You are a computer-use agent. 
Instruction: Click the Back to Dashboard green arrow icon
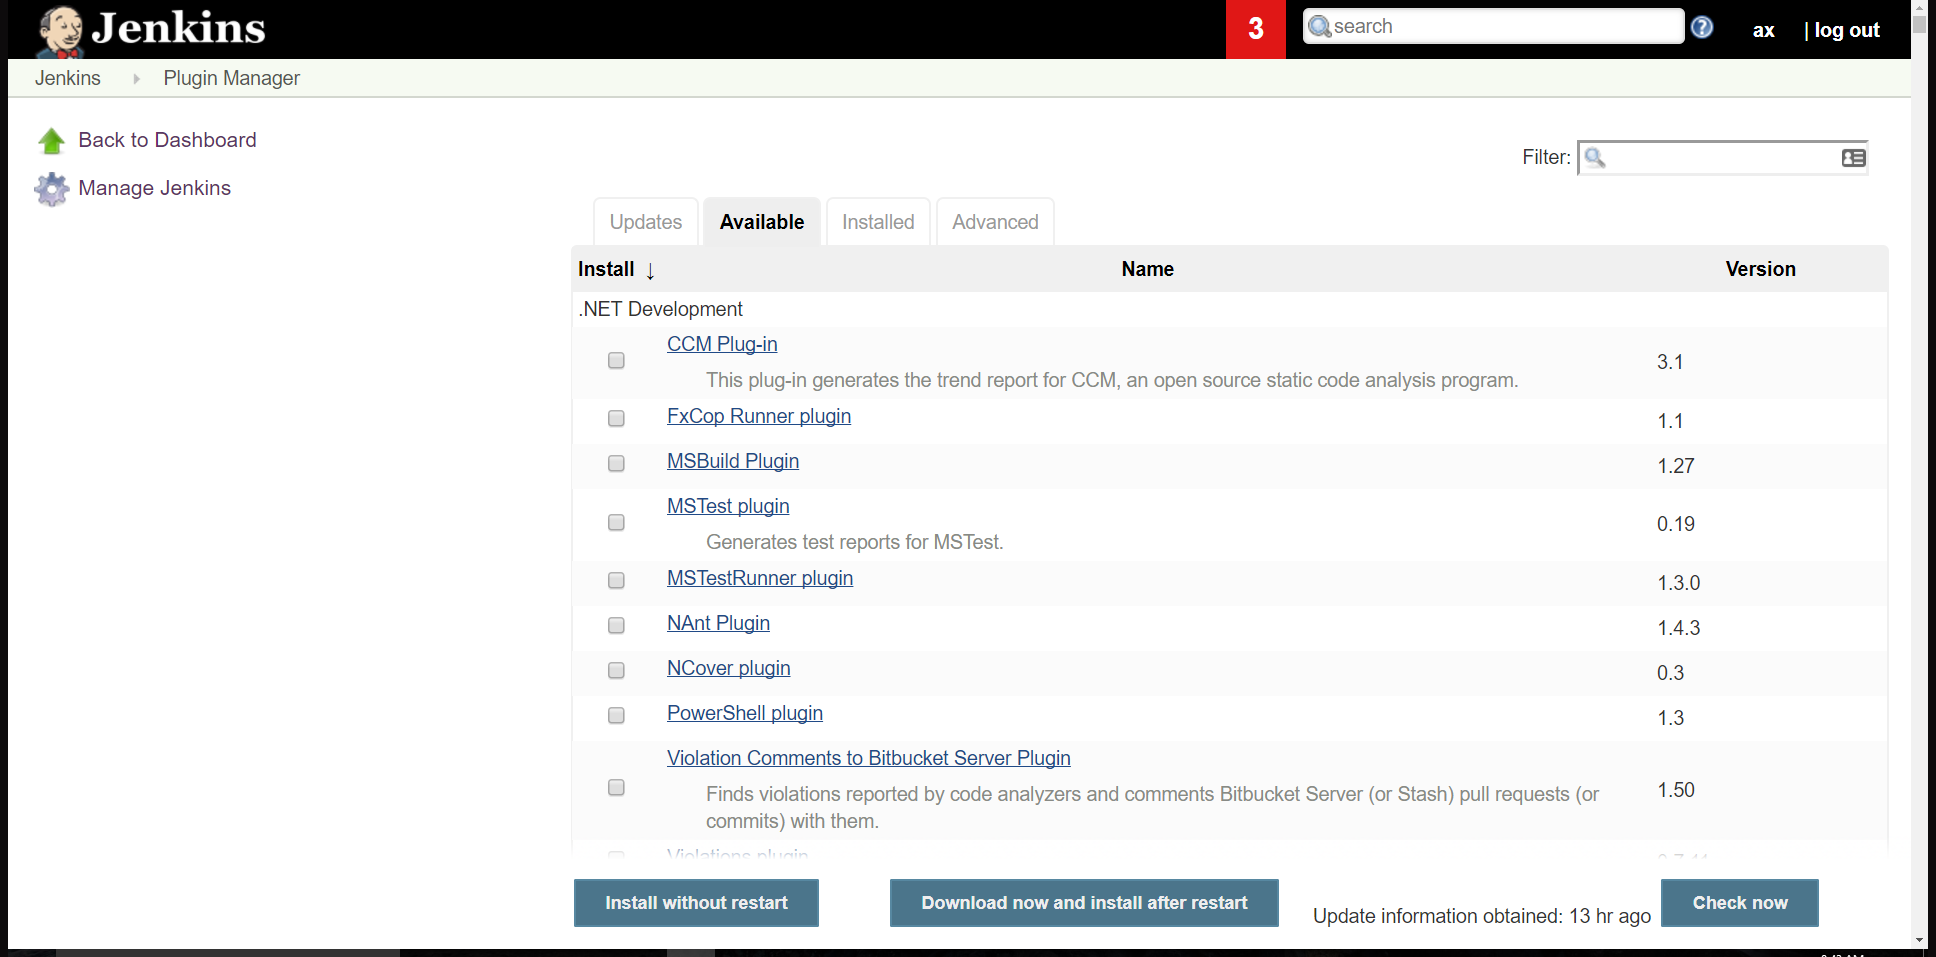coord(51,141)
